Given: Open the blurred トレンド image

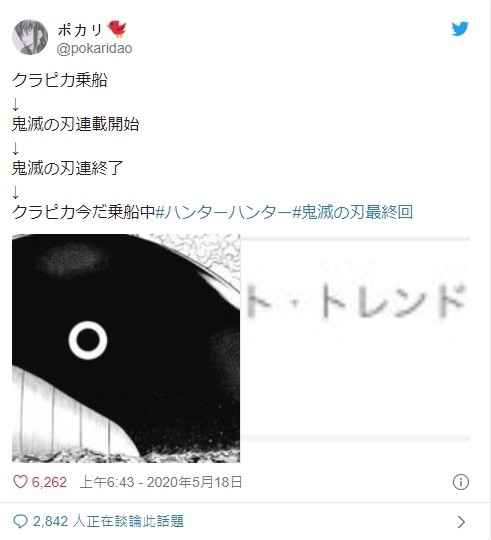Looking at the screenshot, I should (x=355, y=339).
